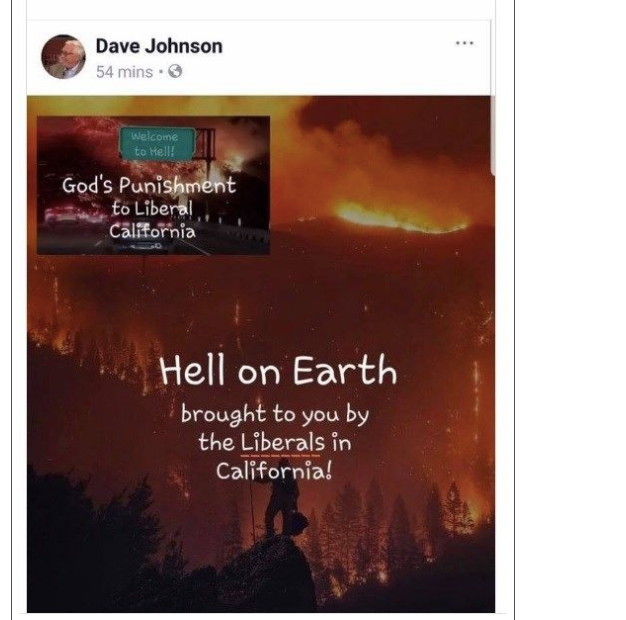Click the 'brought to you by' line

pos(275,414)
